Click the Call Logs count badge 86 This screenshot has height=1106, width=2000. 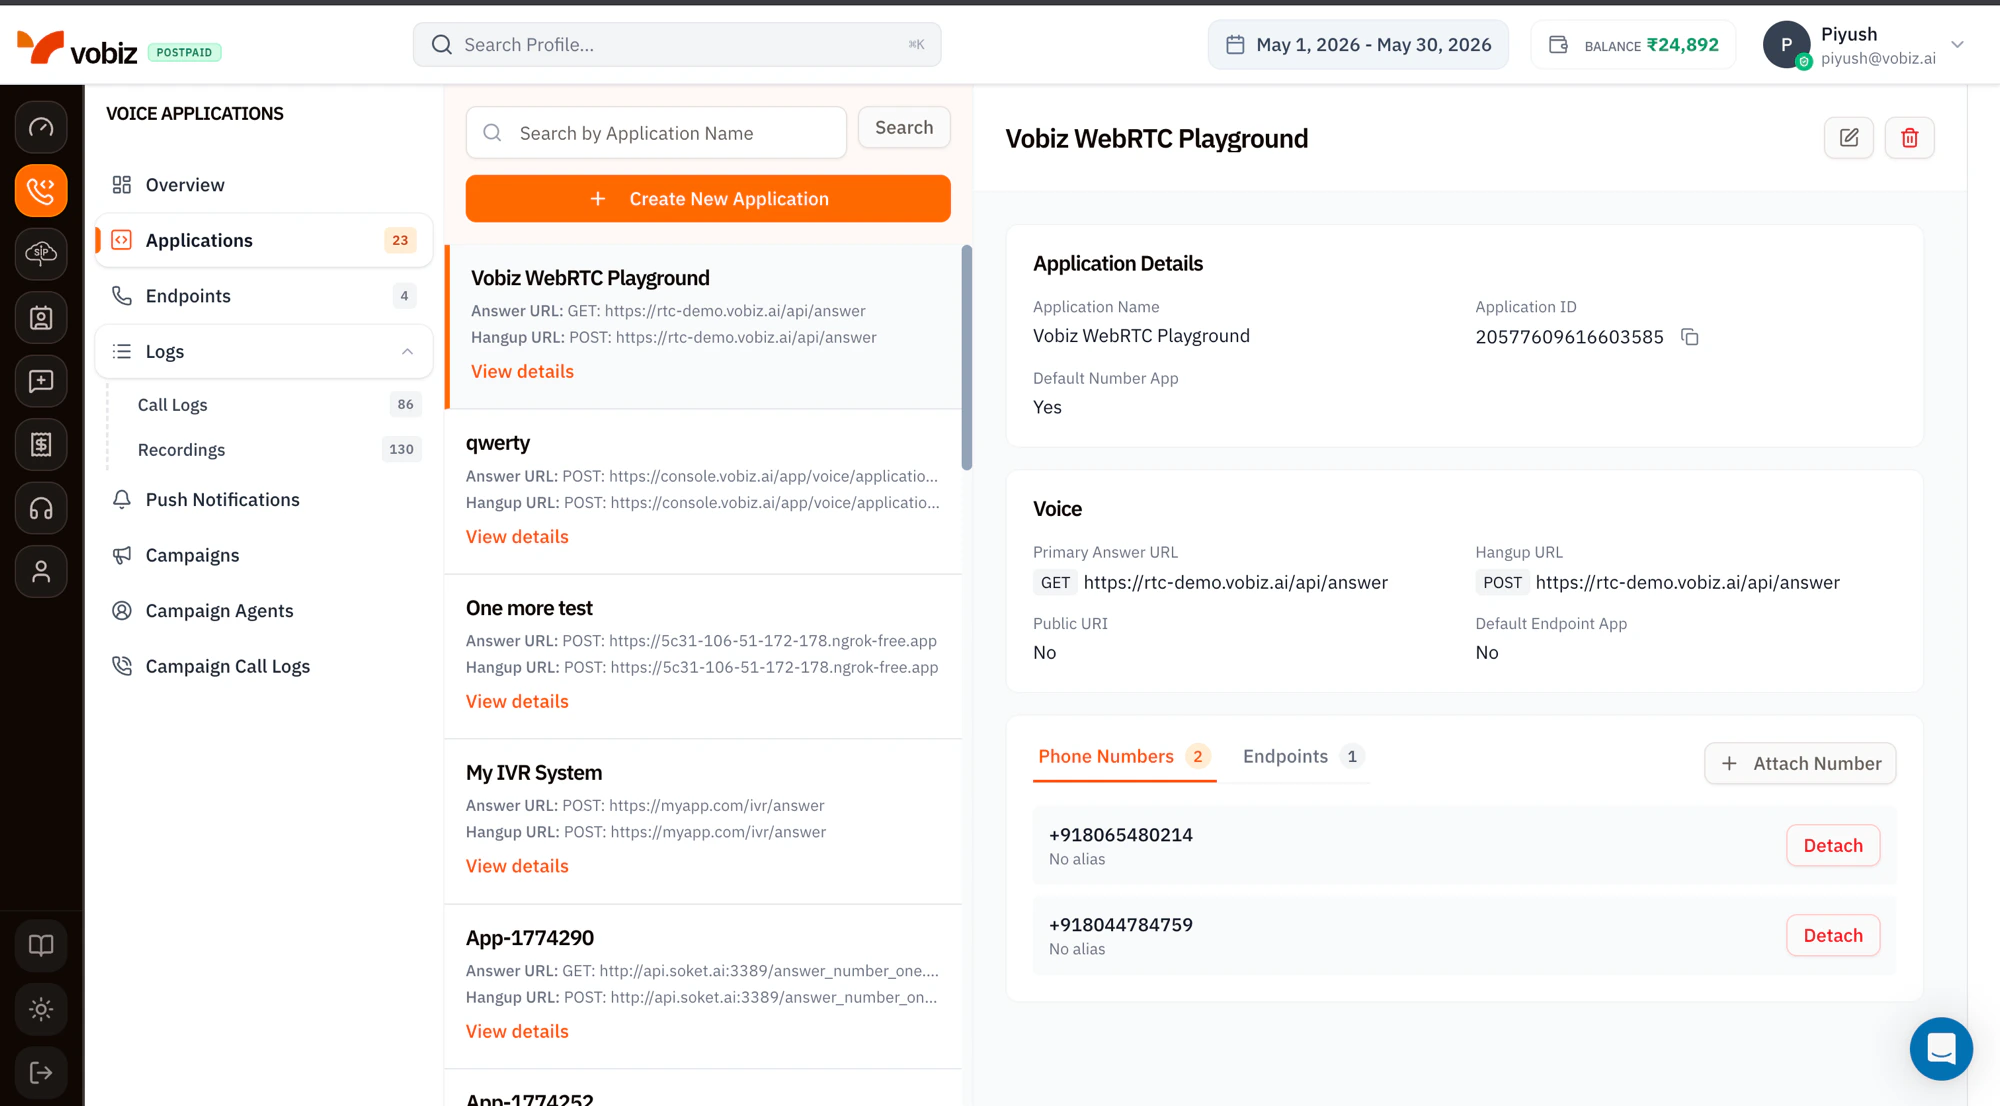click(405, 405)
